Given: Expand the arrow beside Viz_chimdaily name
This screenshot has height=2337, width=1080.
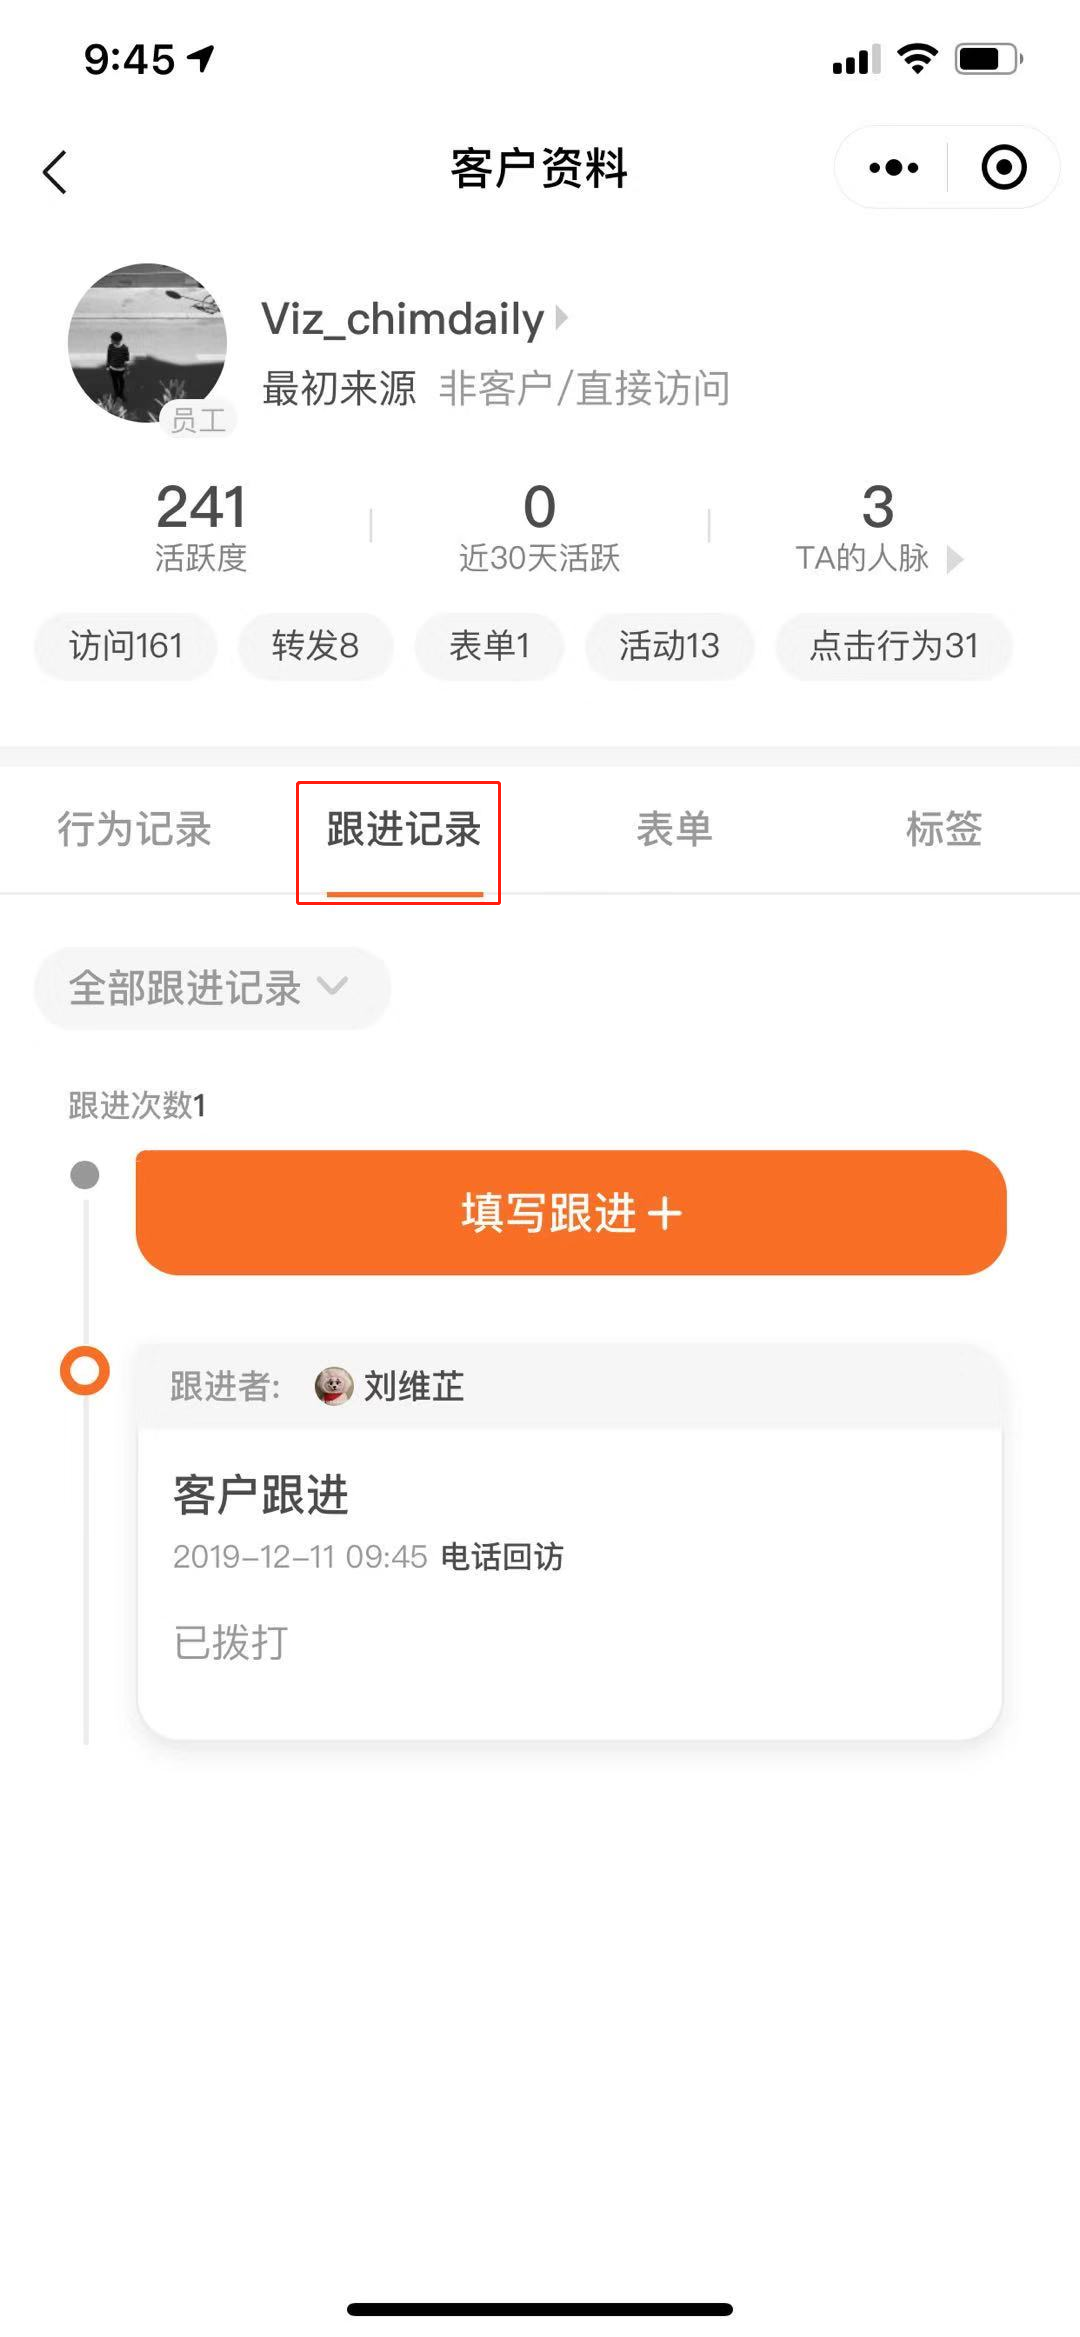Looking at the screenshot, I should click(x=562, y=318).
